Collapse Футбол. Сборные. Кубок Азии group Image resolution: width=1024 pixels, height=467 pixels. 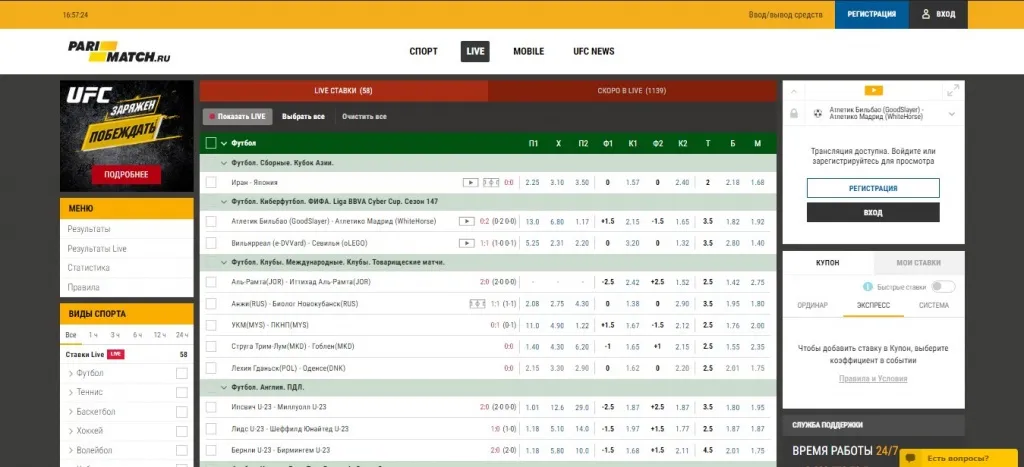224,163
